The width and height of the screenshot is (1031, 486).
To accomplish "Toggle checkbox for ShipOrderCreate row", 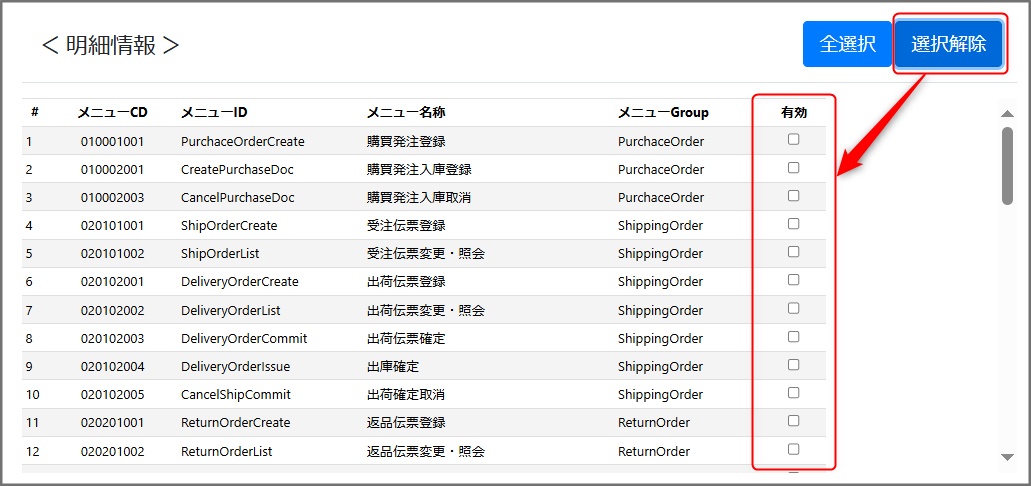I will pyautogui.click(x=793, y=224).
